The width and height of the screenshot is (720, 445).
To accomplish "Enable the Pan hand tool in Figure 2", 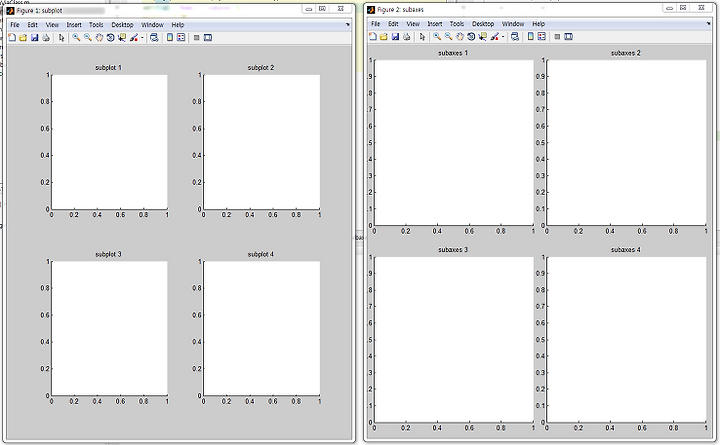I will 460,36.
